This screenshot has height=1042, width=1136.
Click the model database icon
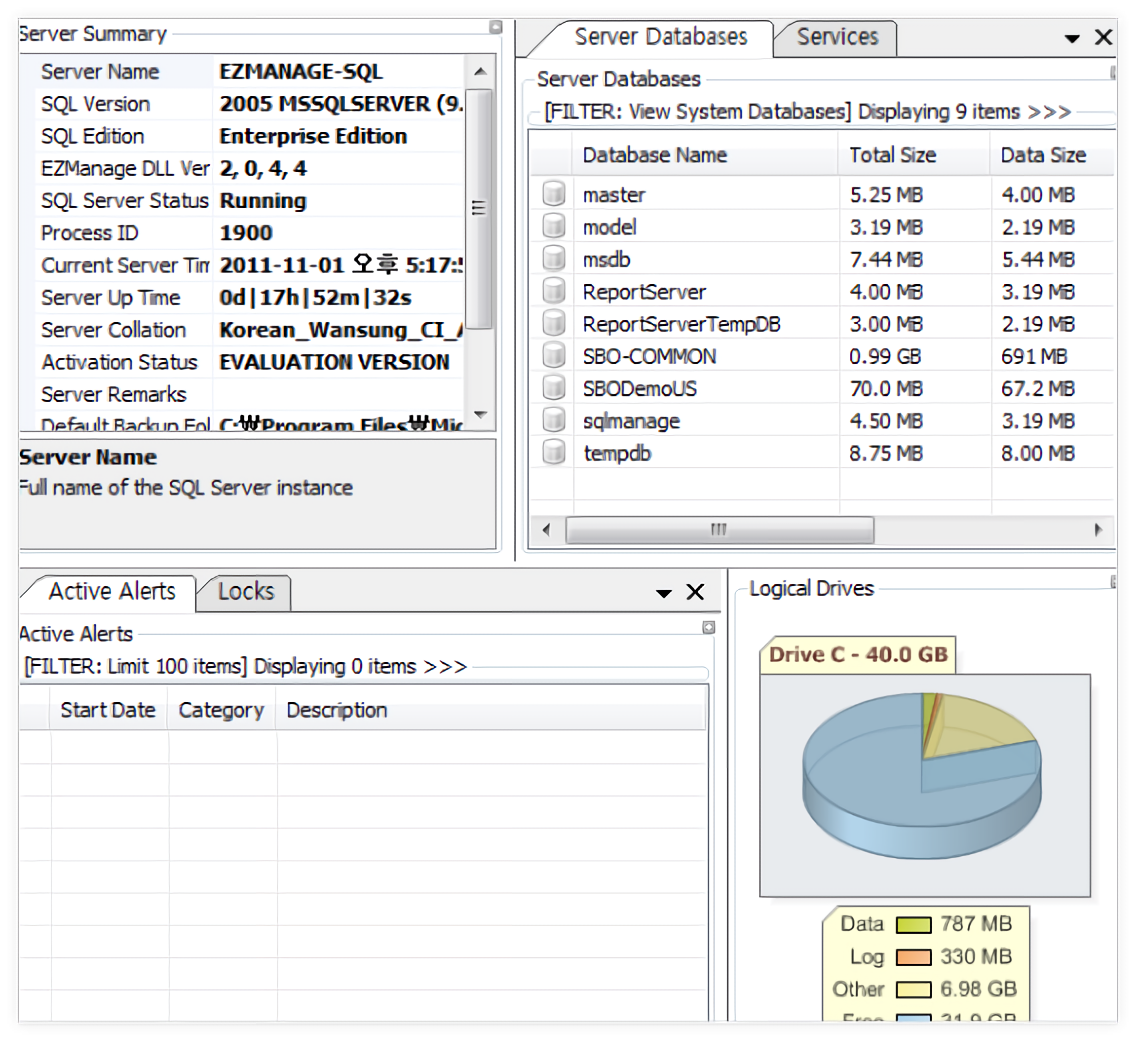[x=553, y=227]
